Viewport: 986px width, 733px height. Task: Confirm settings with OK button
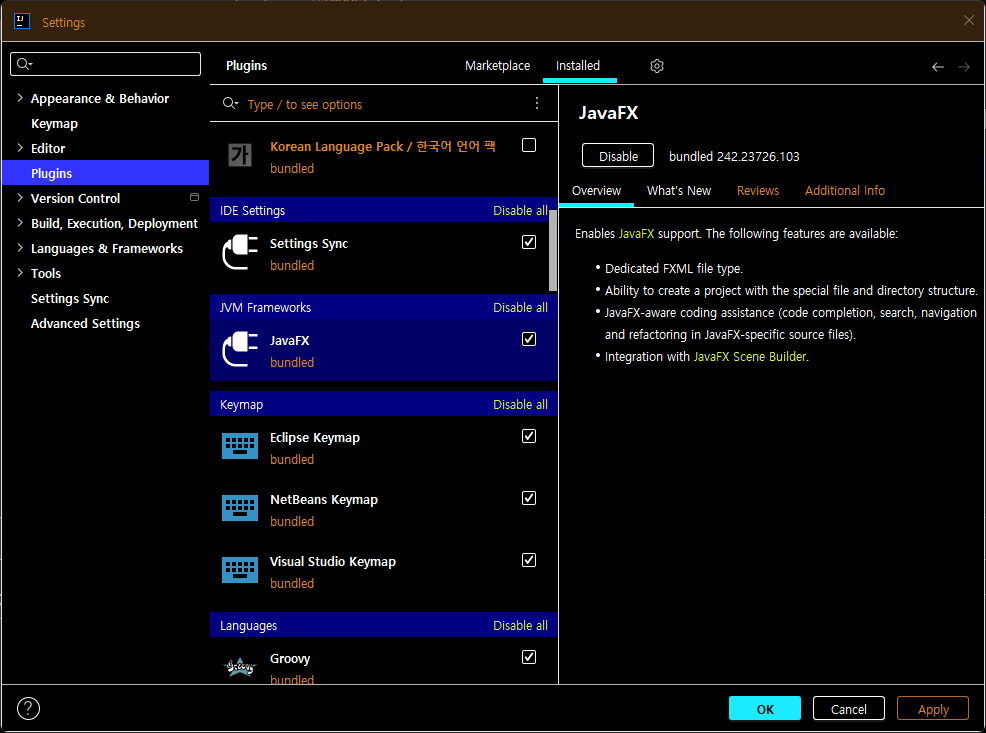tap(765, 708)
